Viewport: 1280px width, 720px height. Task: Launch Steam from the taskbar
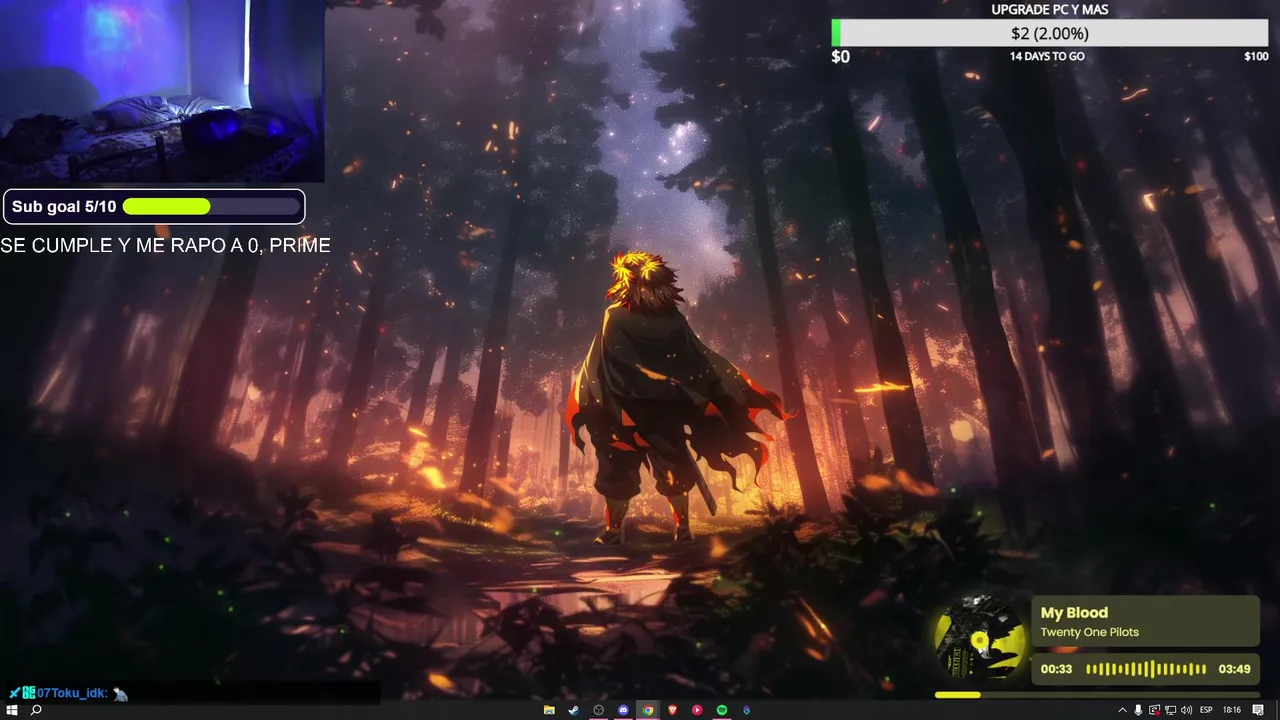pyautogui.click(x=573, y=710)
